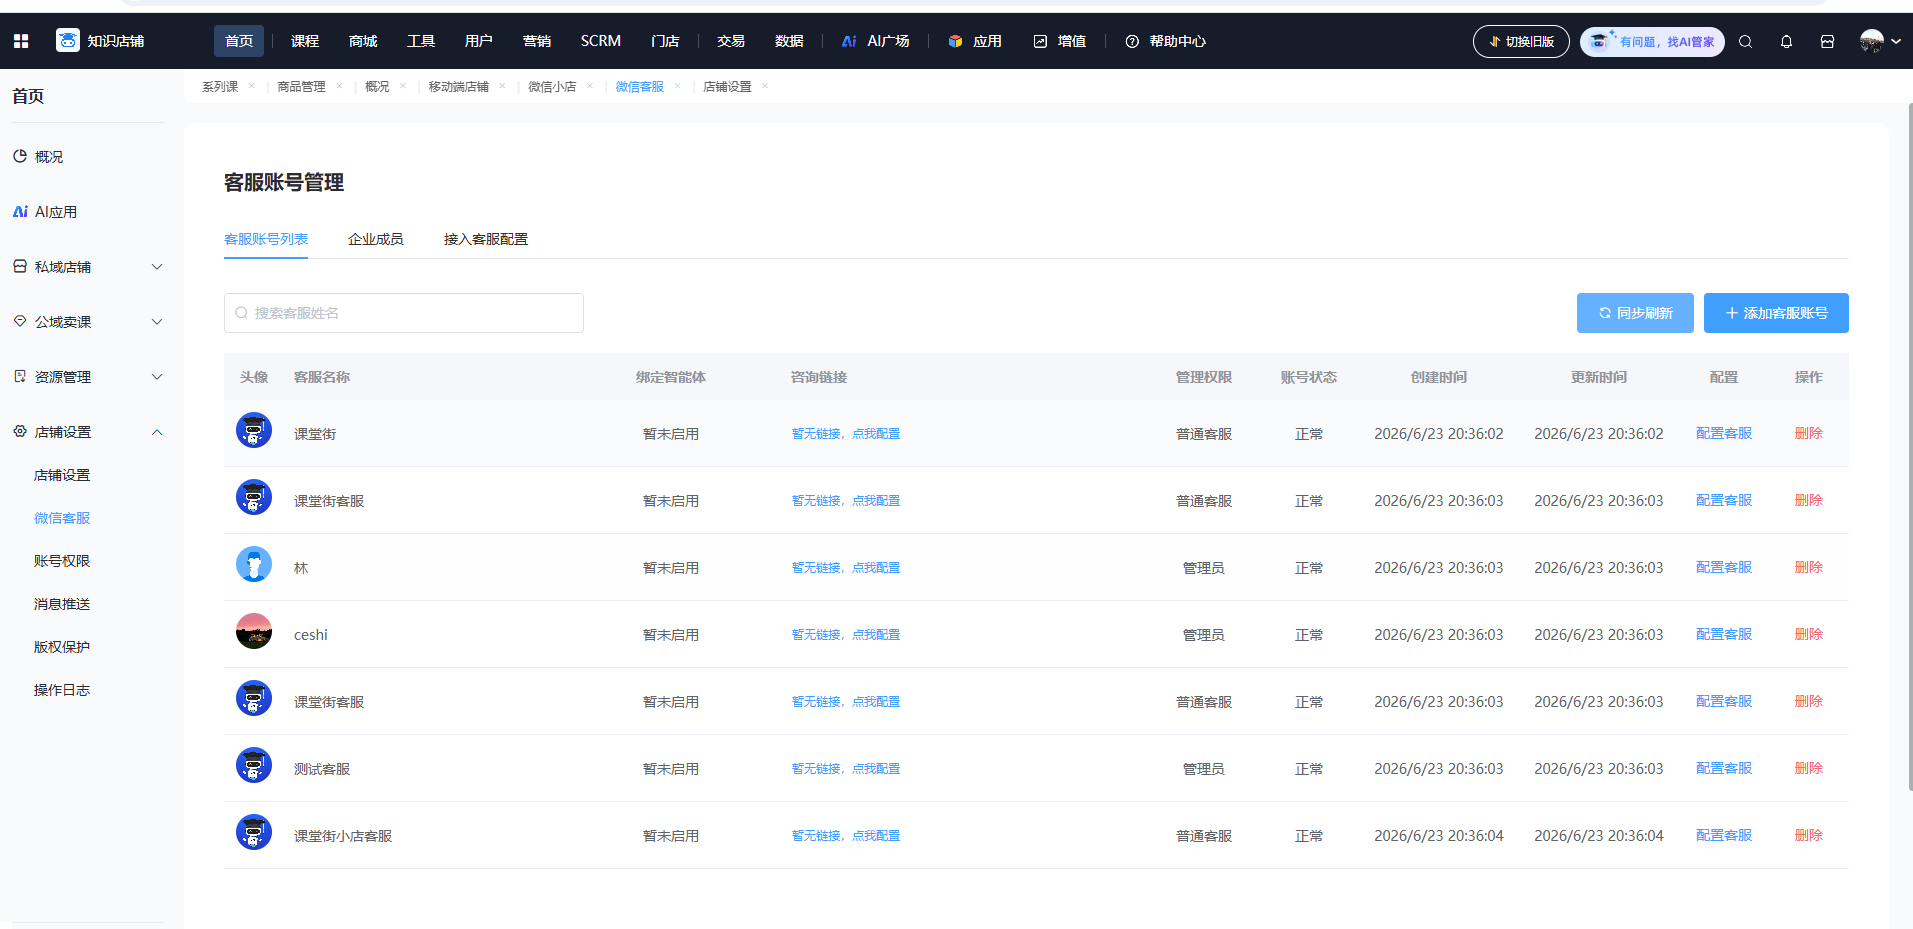Click the 私域店铺 shop icon in sidebar

[x=20, y=266]
